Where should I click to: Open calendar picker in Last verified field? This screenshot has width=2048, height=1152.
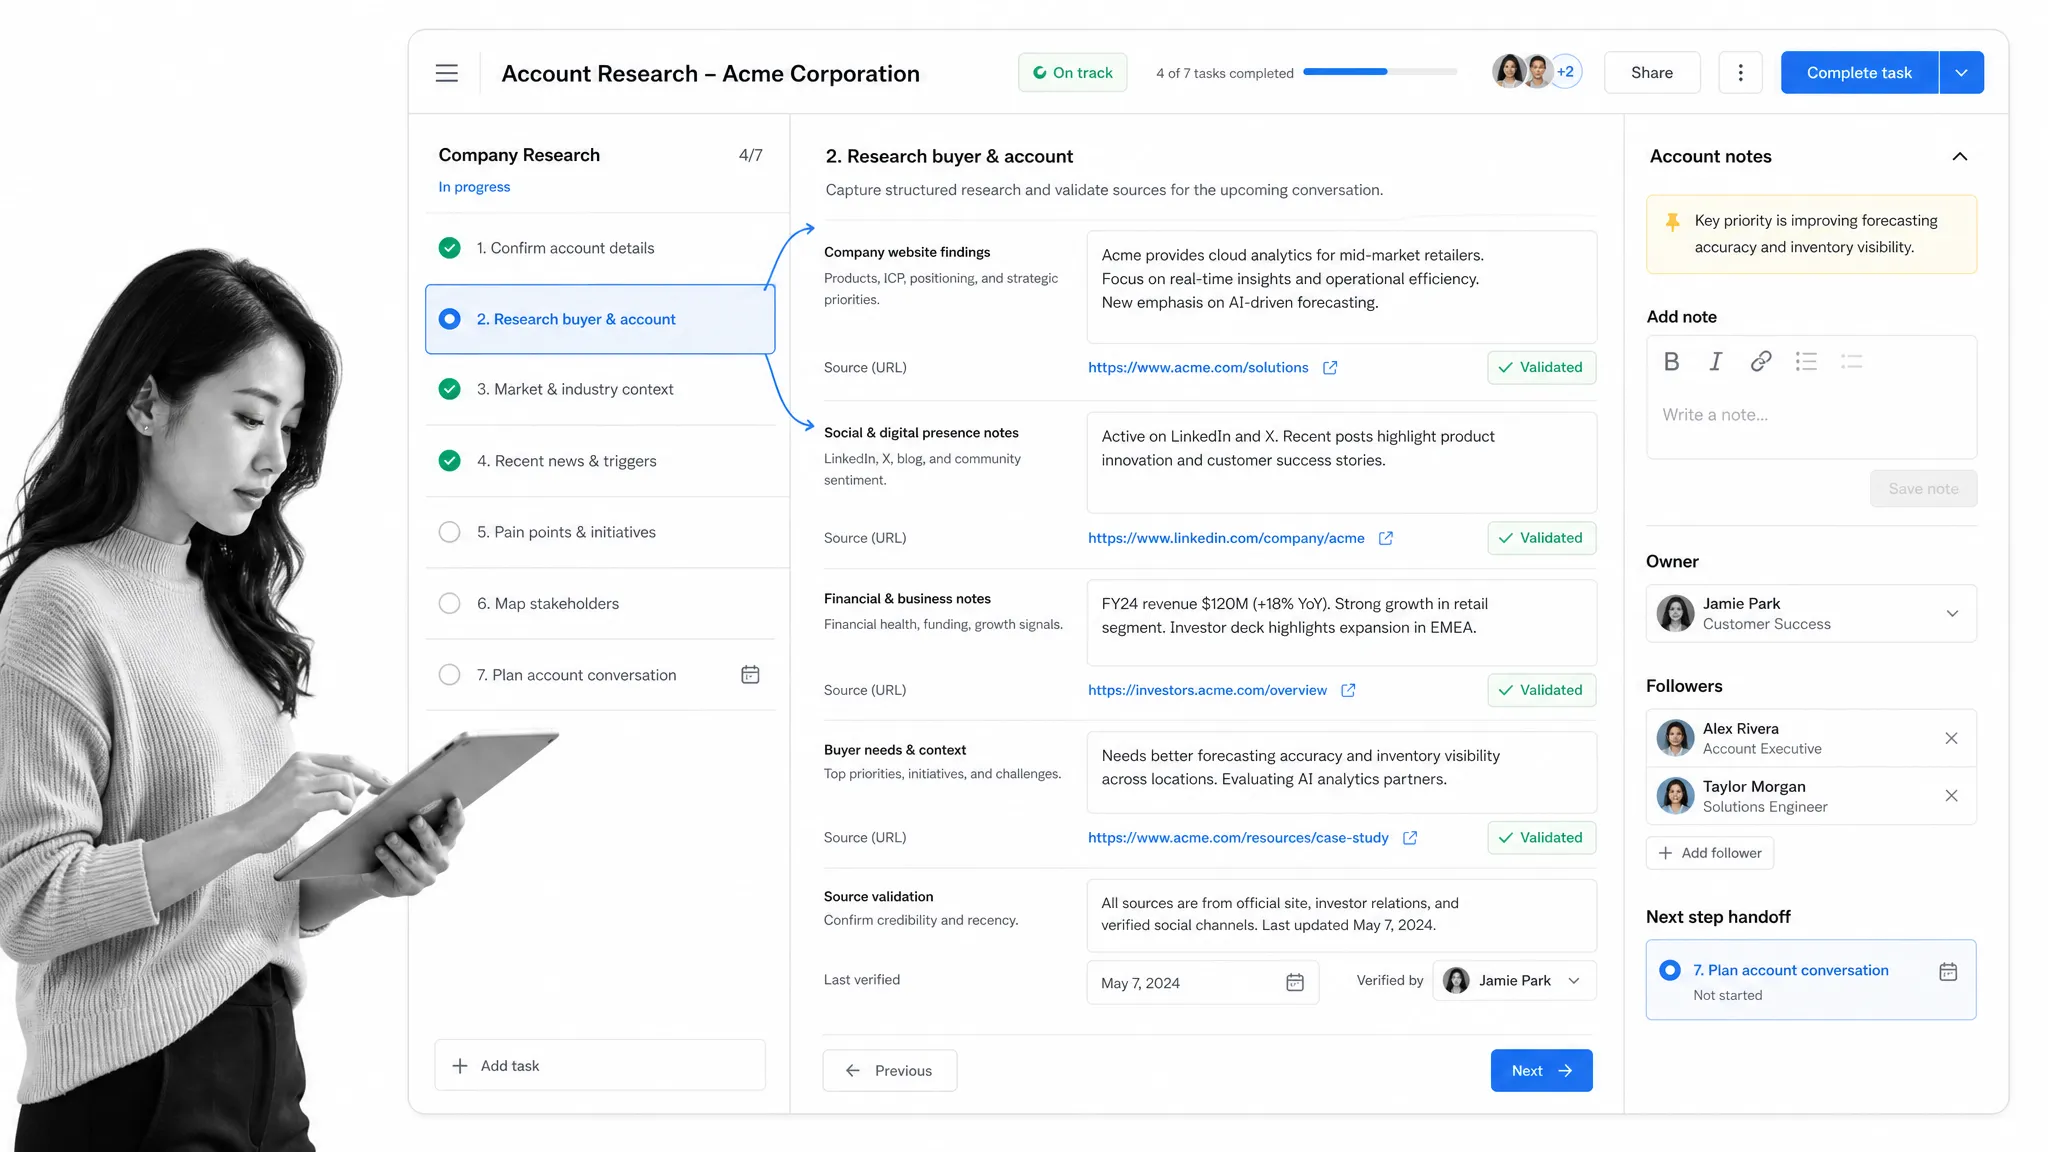click(x=1295, y=983)
